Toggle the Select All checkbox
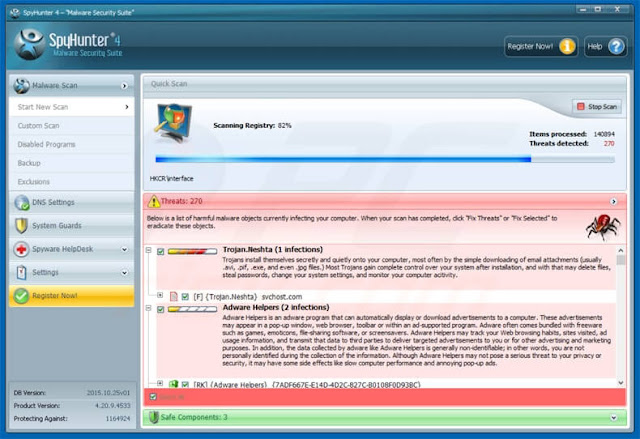This screenshot has width=640, height=439. [x=153, y=397]
